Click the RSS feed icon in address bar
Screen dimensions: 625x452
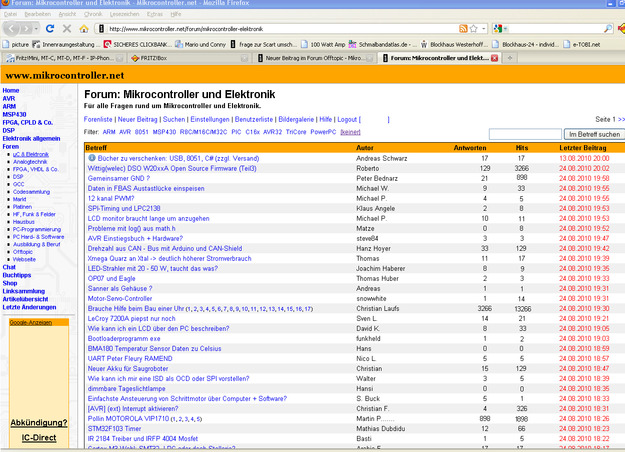point(463,29)
